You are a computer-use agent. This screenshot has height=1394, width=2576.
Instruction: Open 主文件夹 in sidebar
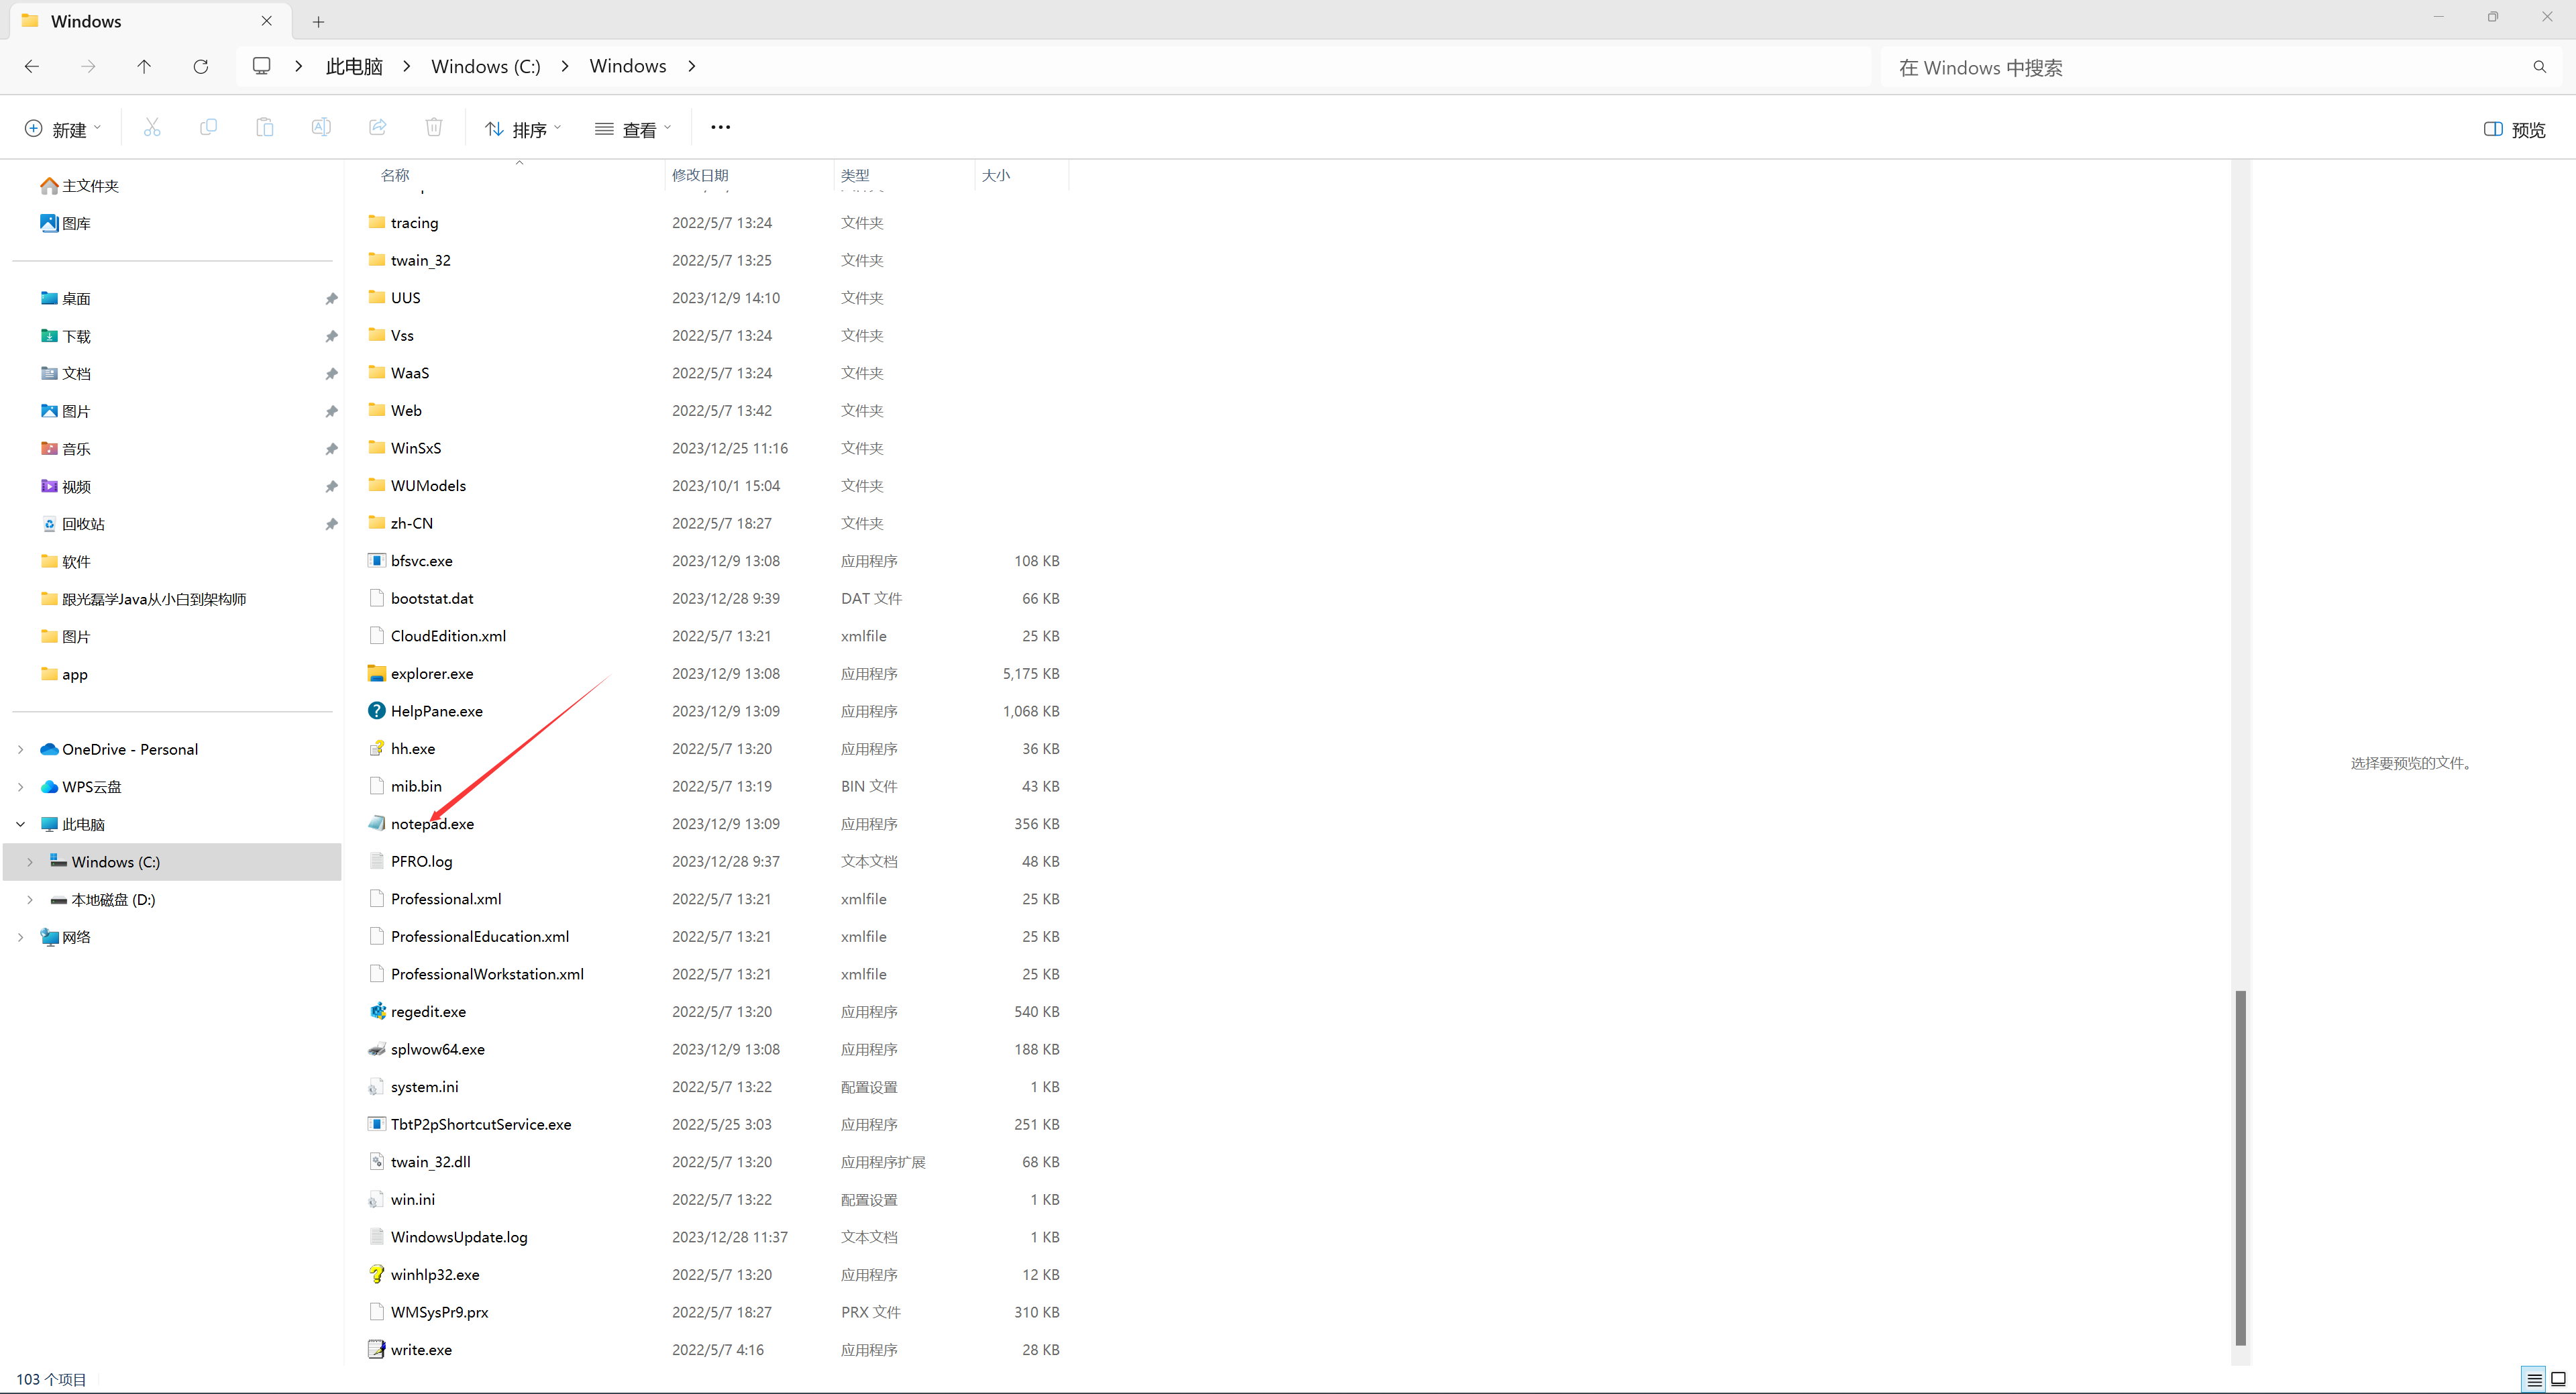(x=80, y=186)
